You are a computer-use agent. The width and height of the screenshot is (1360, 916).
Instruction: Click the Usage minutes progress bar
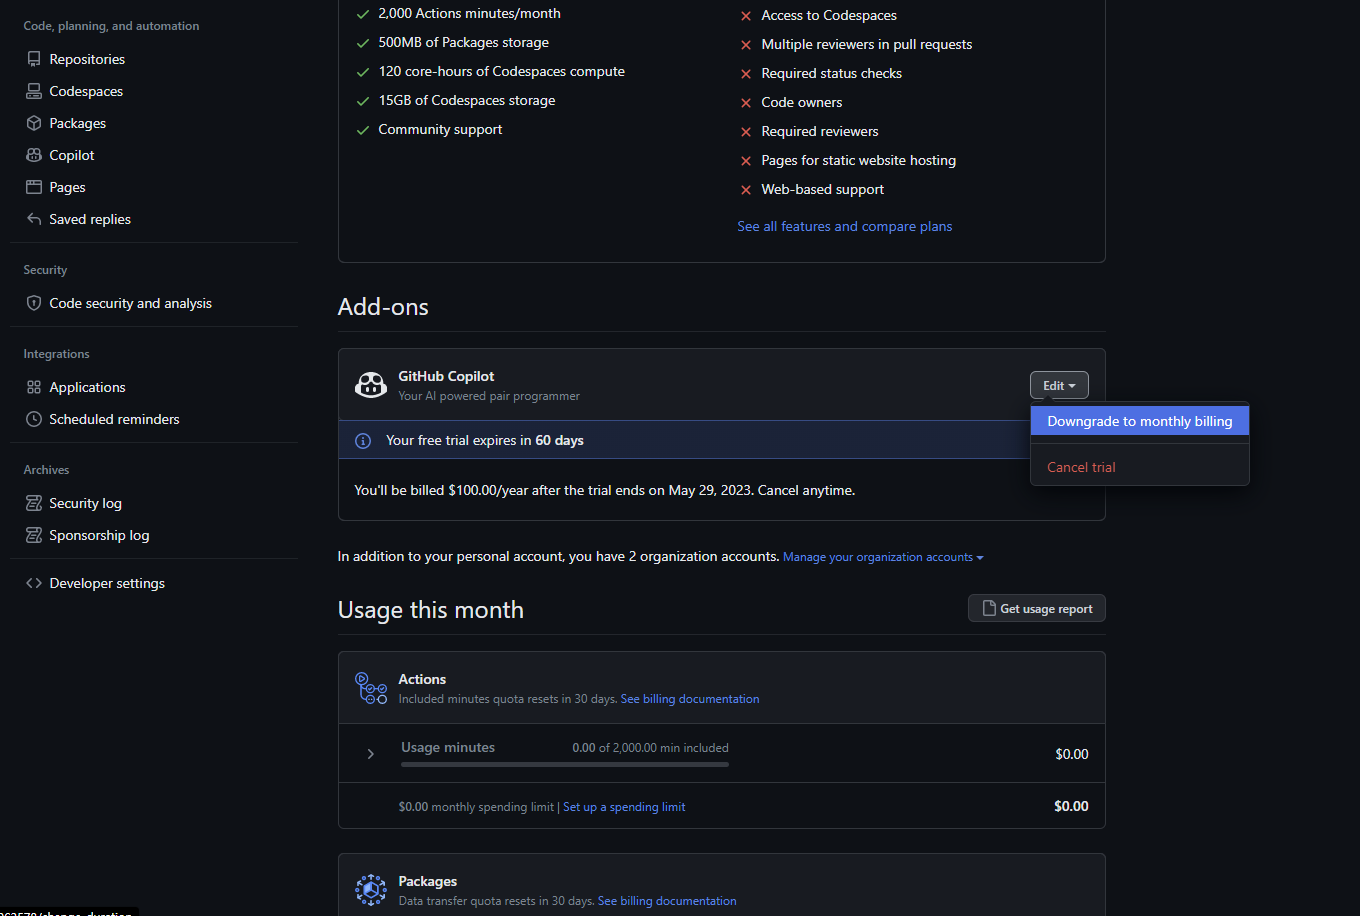point(565,765)
